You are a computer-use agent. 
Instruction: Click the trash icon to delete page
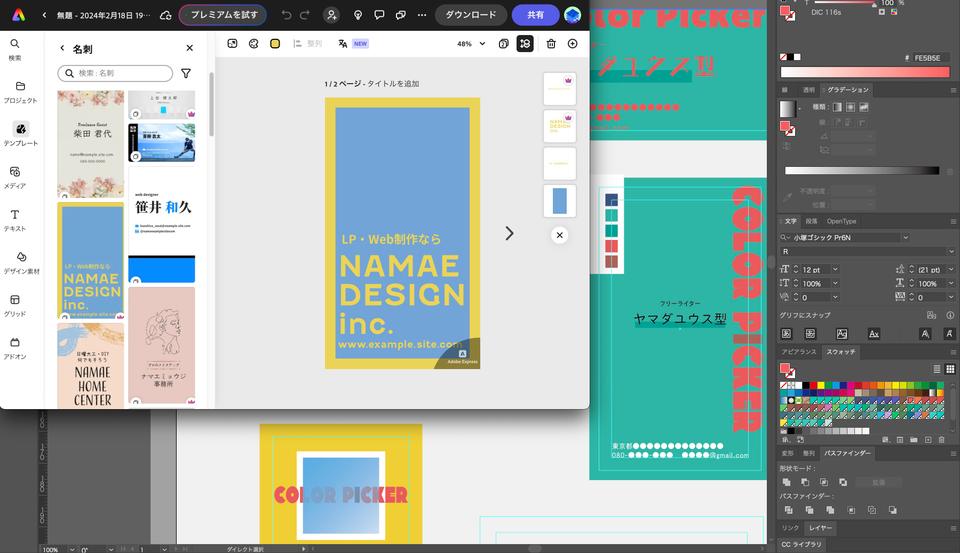pyautogui.click(x=551, y=44)
